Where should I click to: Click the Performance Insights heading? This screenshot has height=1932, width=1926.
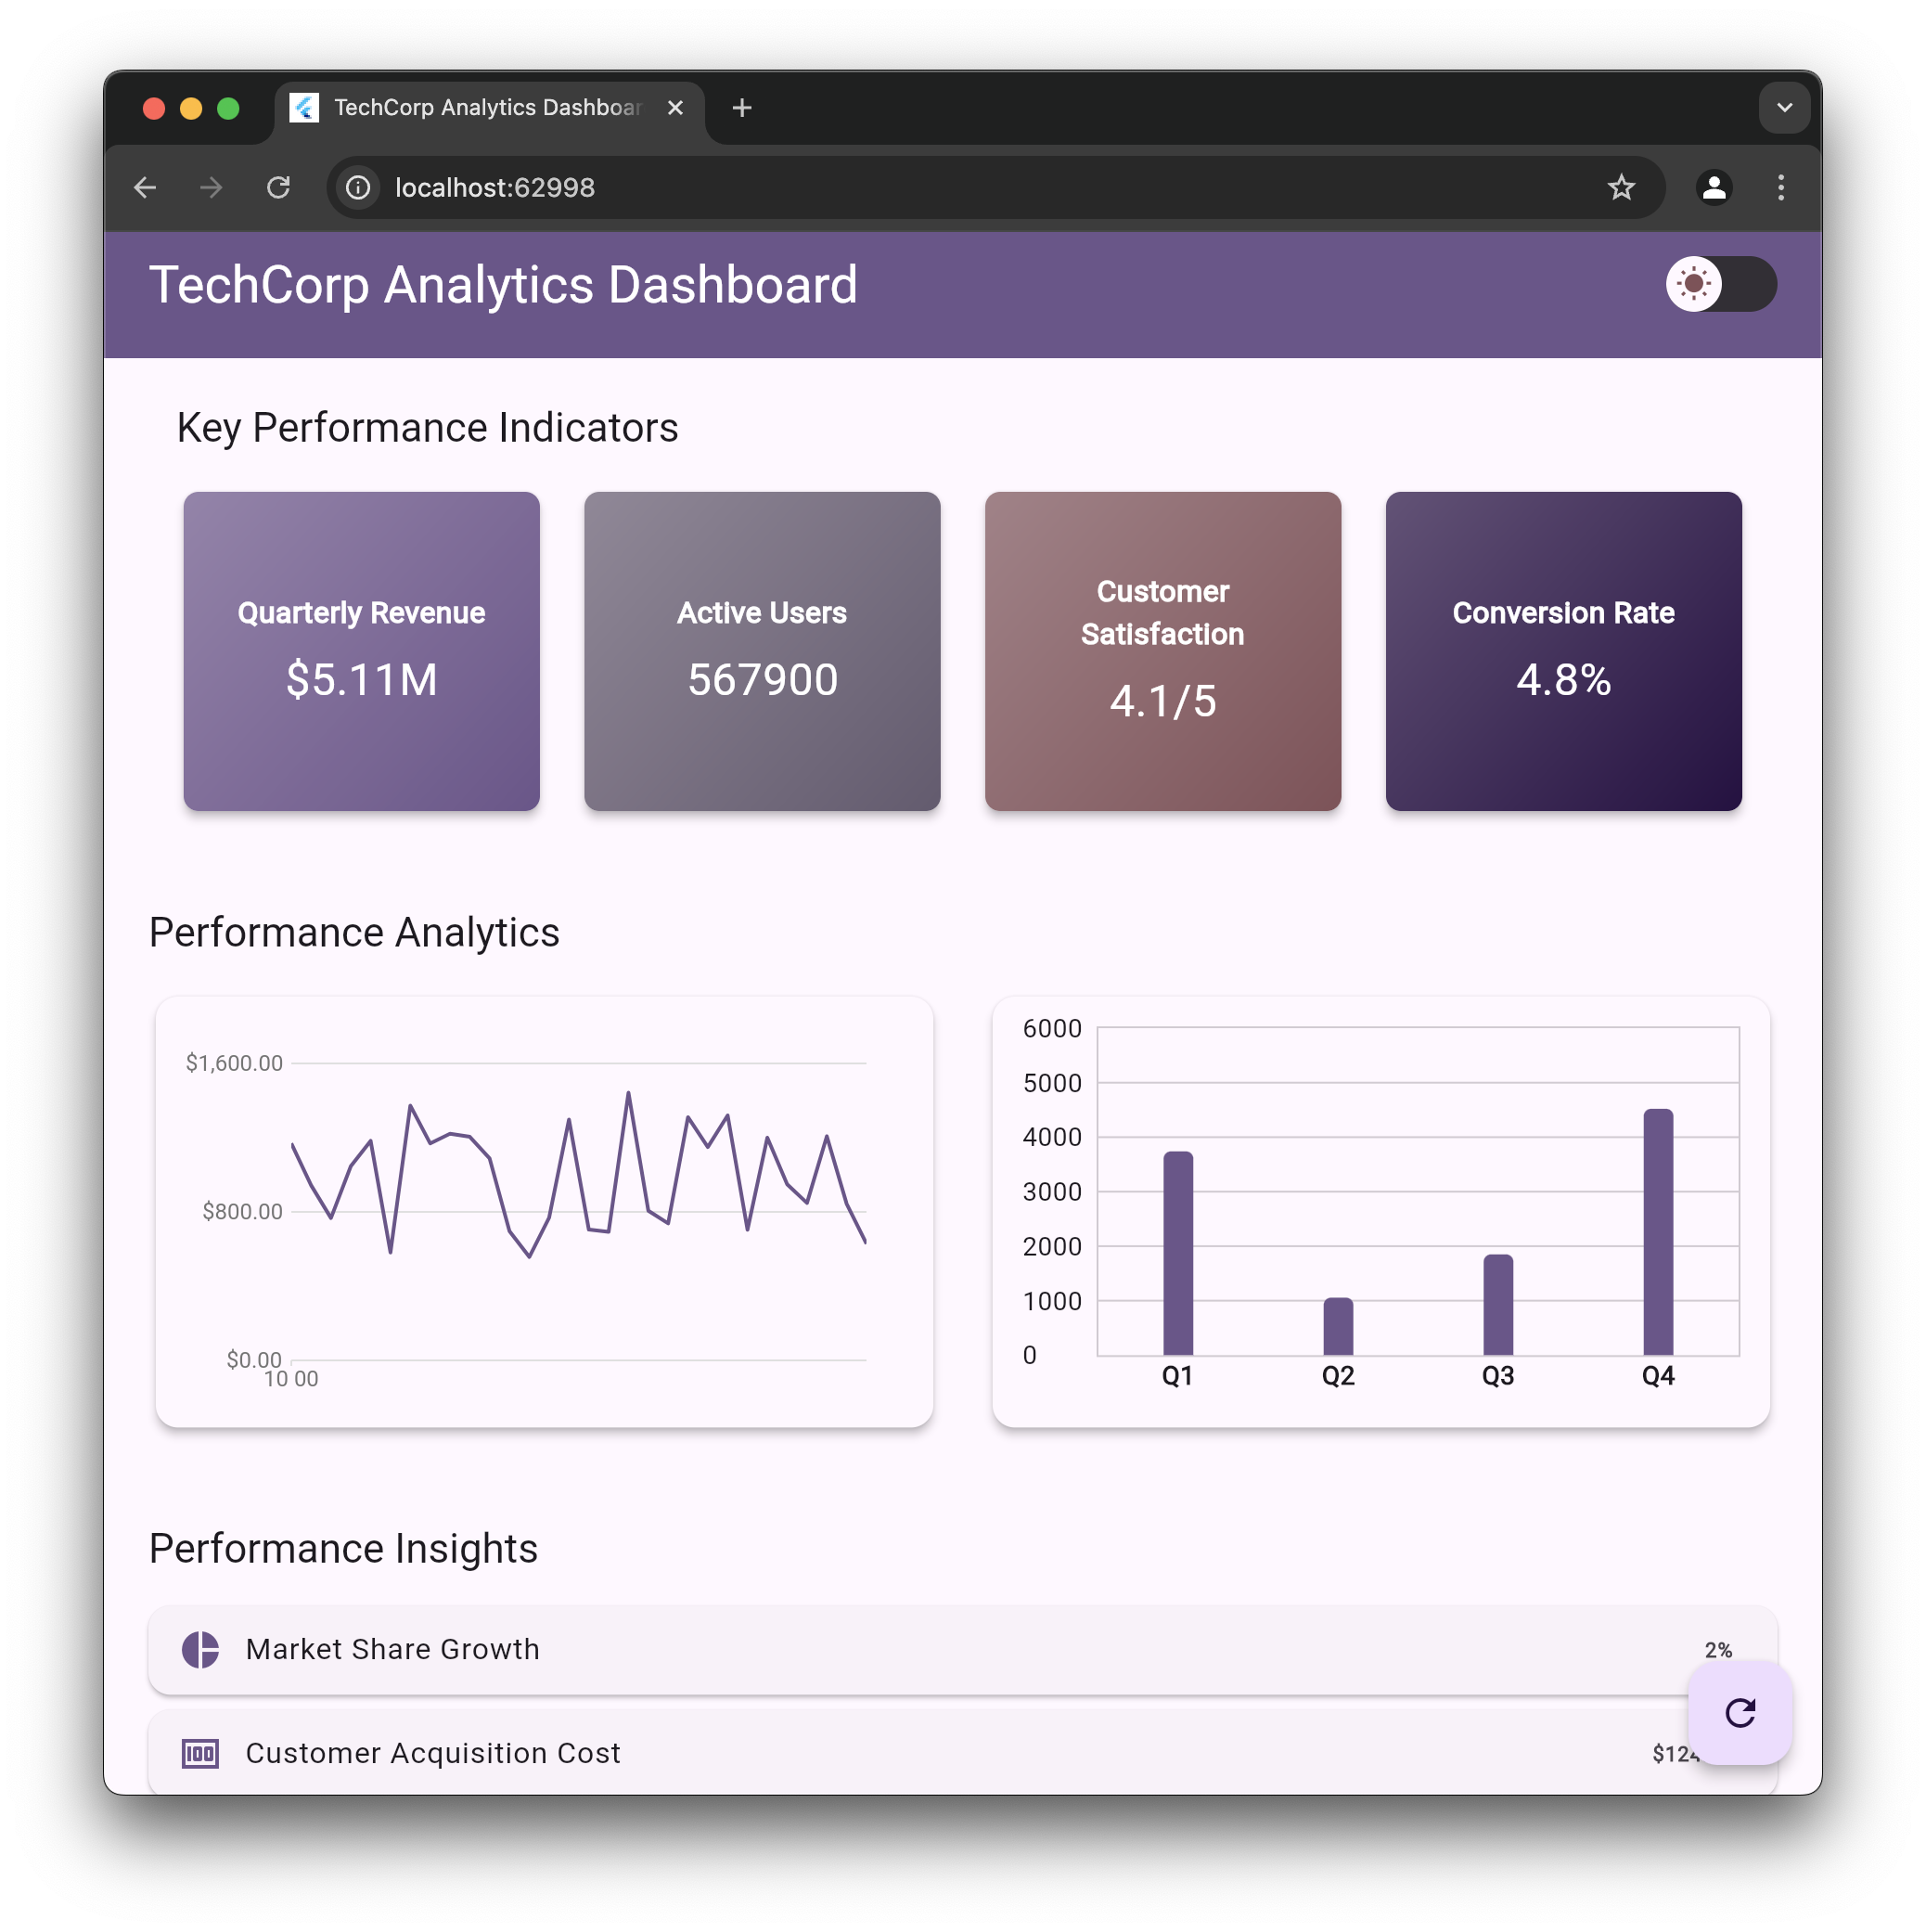pos(343,1548)
